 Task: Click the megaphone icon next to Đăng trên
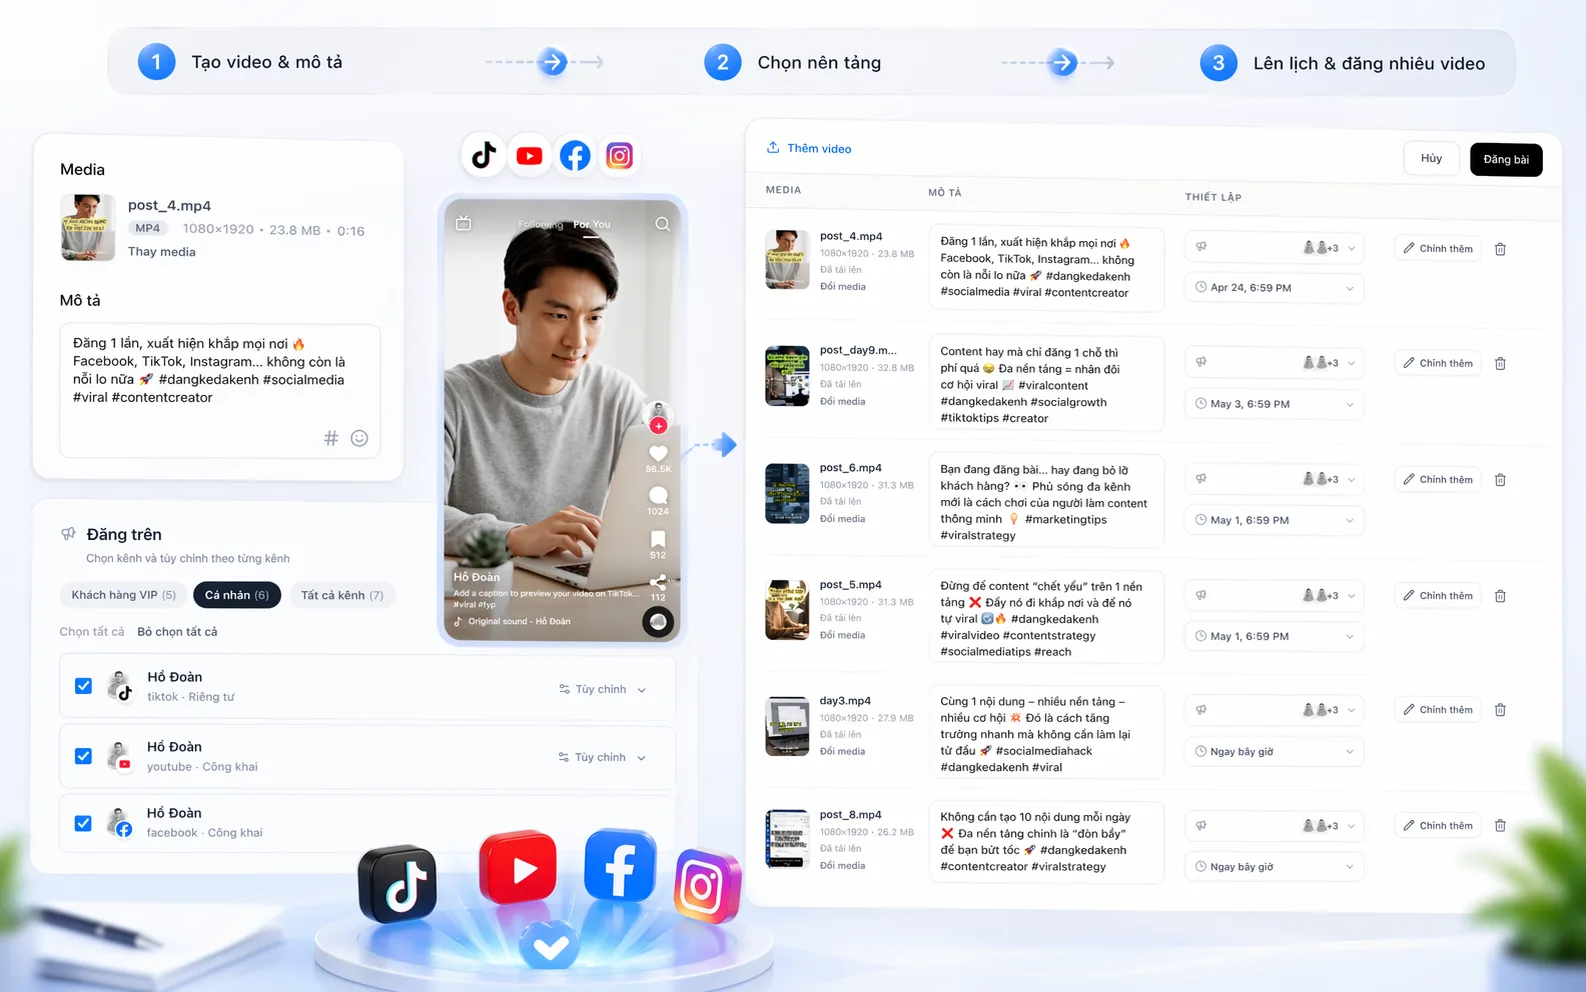(69, 534)
